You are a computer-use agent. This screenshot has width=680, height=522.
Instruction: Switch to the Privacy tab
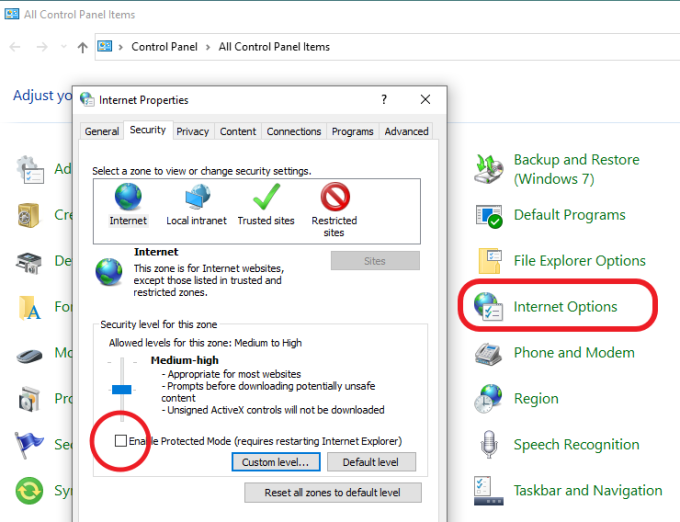[x=192, y=131]
